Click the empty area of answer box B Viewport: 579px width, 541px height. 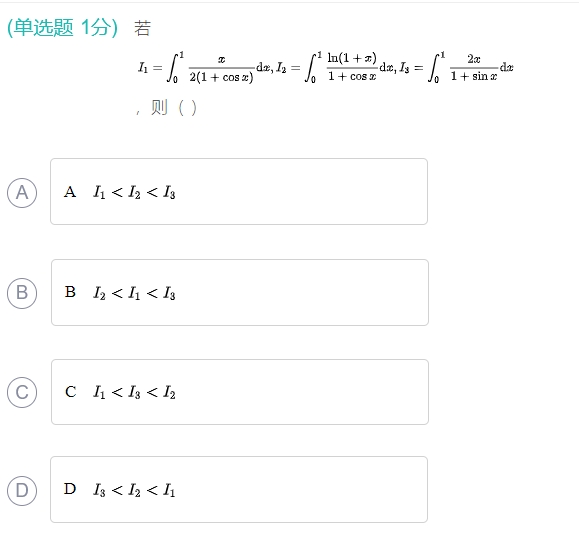pos(301,292)
